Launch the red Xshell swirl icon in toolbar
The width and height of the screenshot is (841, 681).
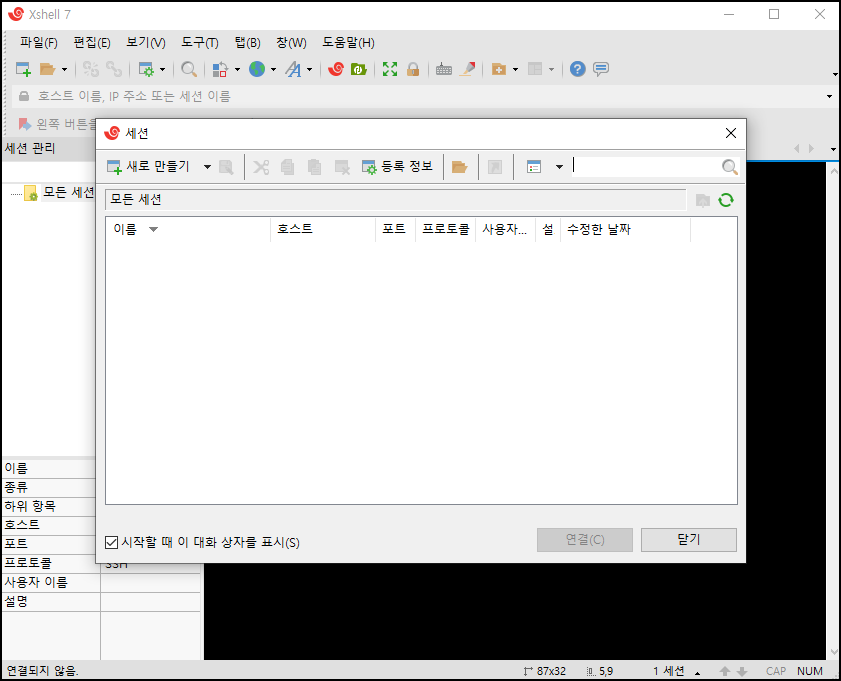(336, 69)
